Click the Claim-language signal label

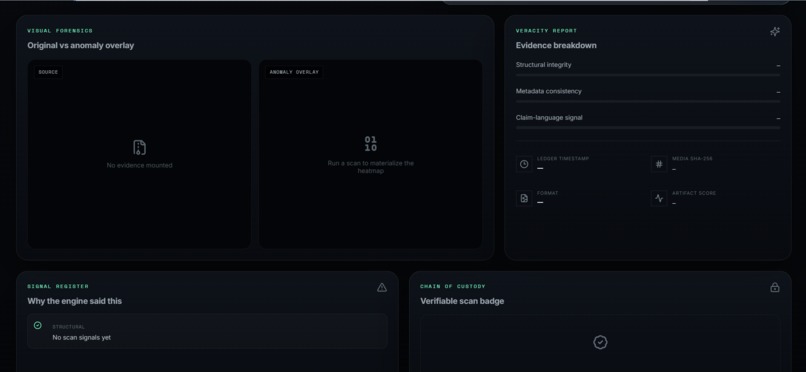[x=549, y=118]
